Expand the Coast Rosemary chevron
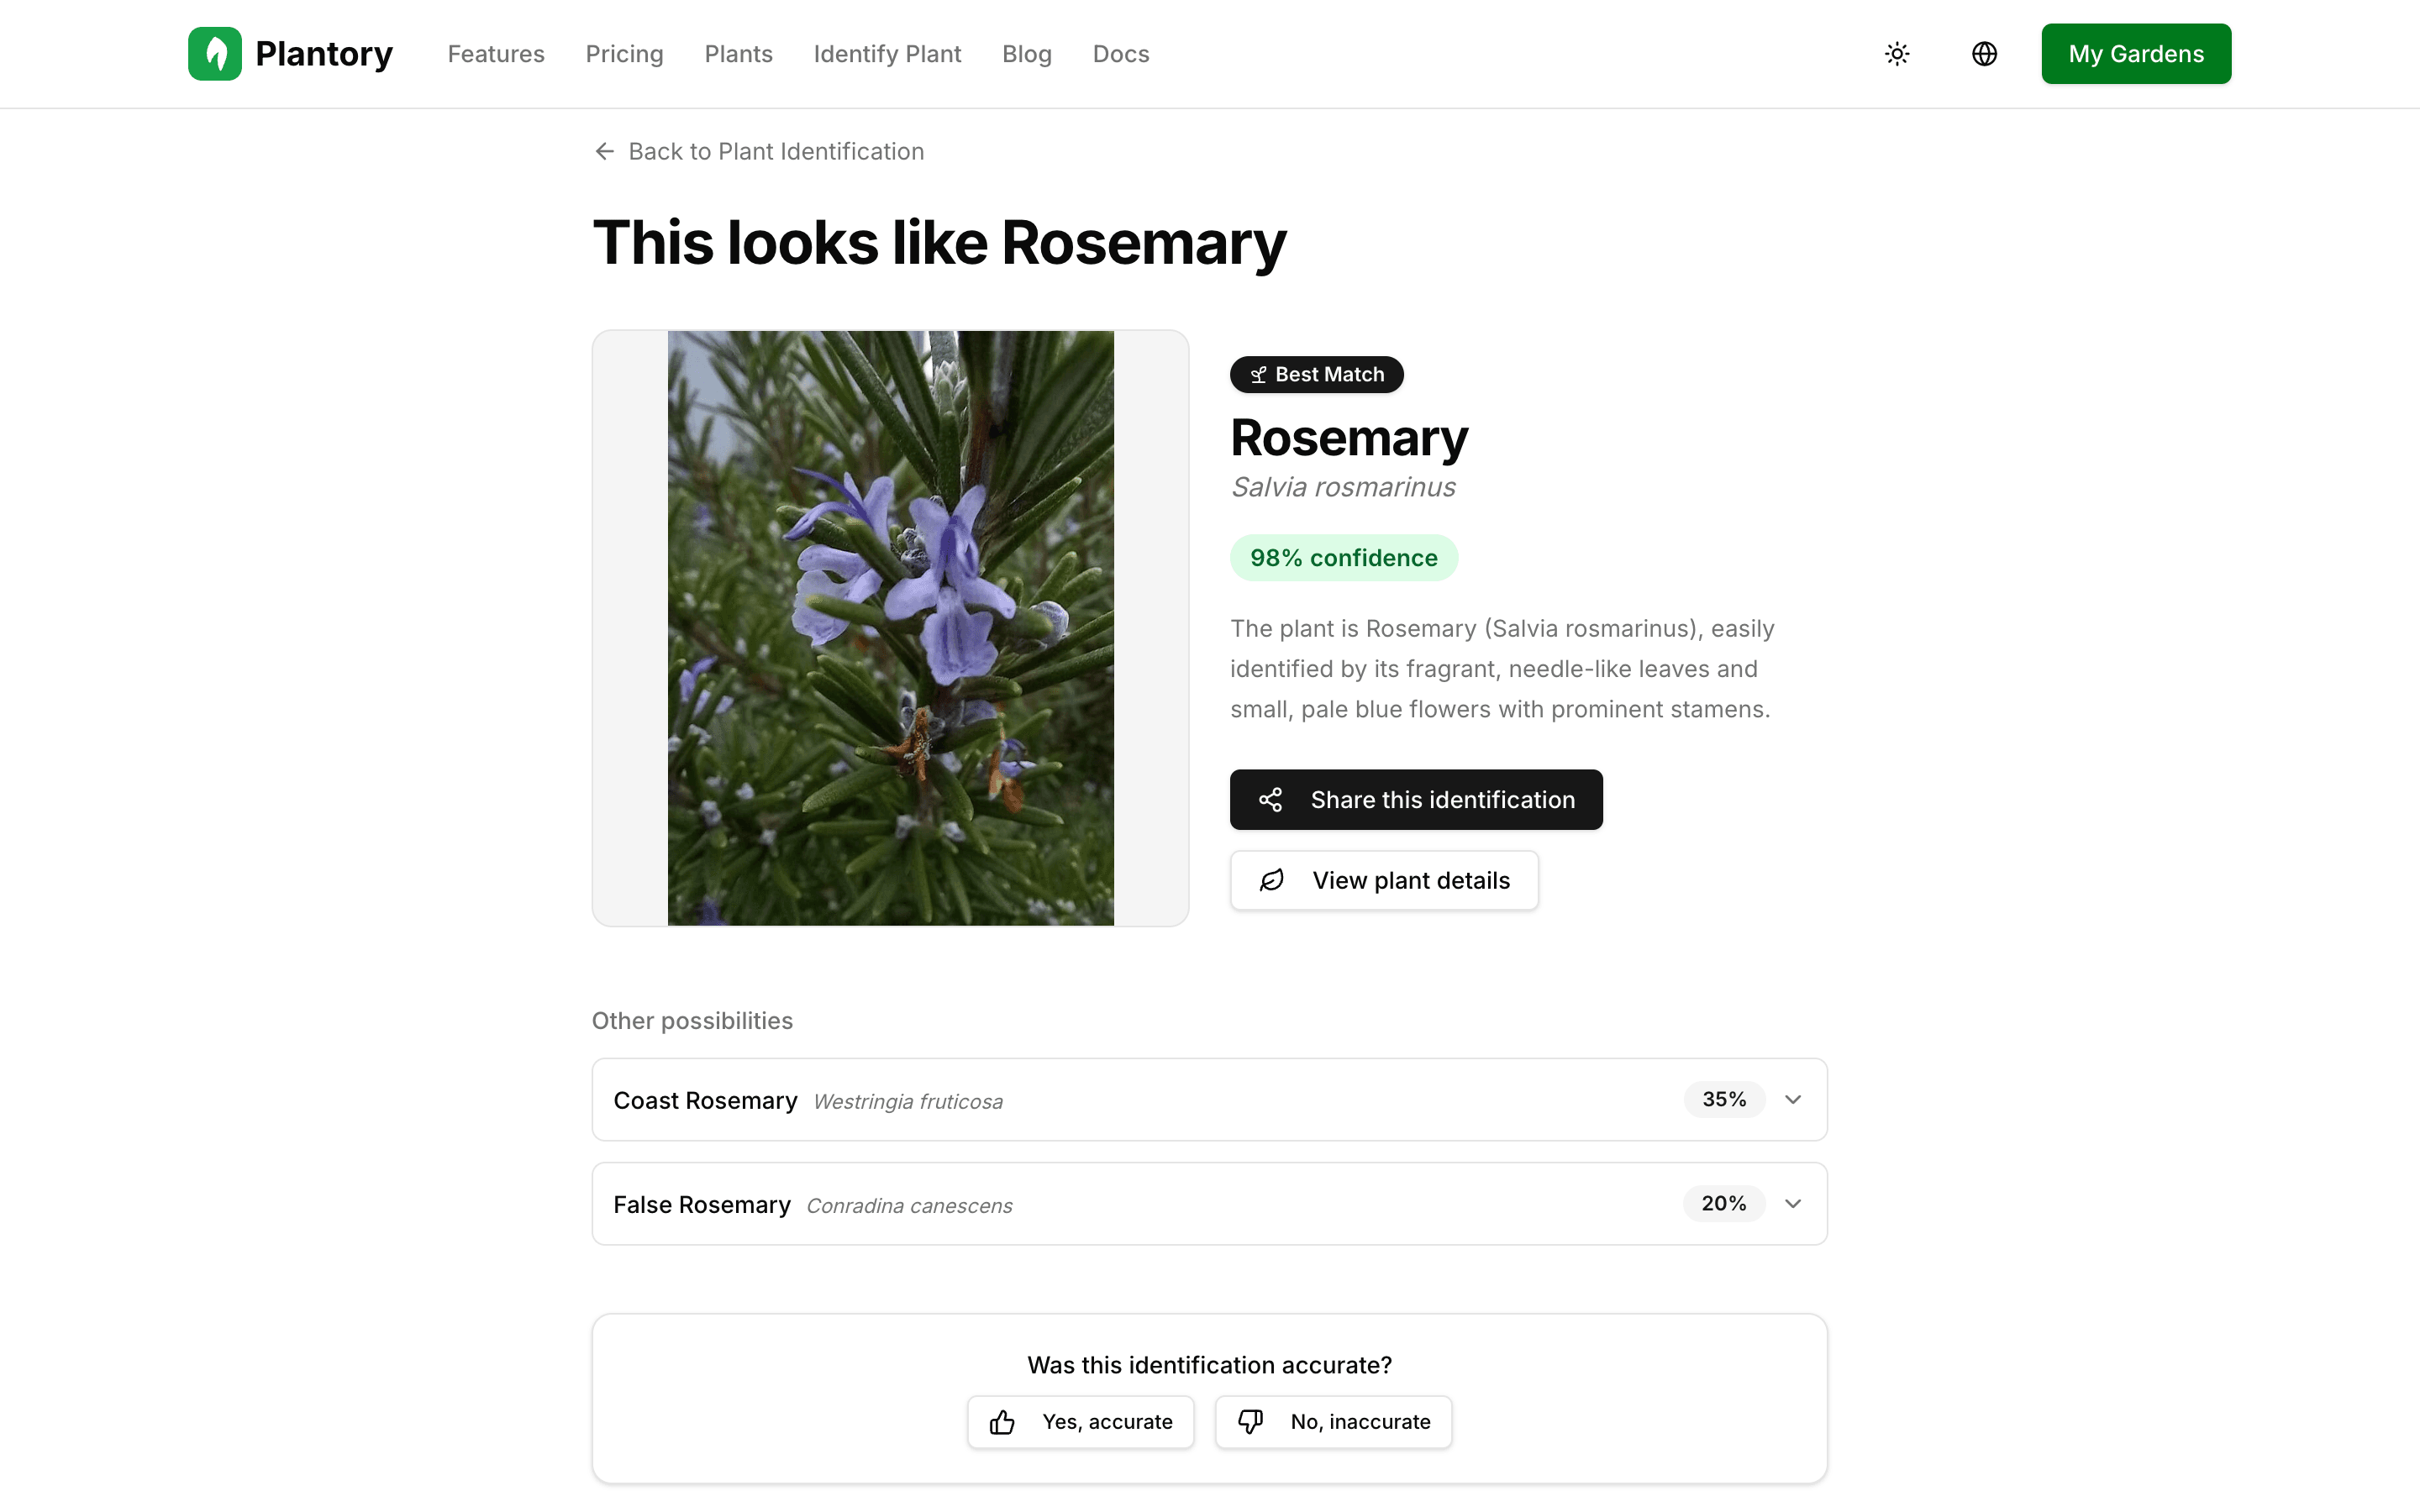2420x1512 pixels. 1793,1100
